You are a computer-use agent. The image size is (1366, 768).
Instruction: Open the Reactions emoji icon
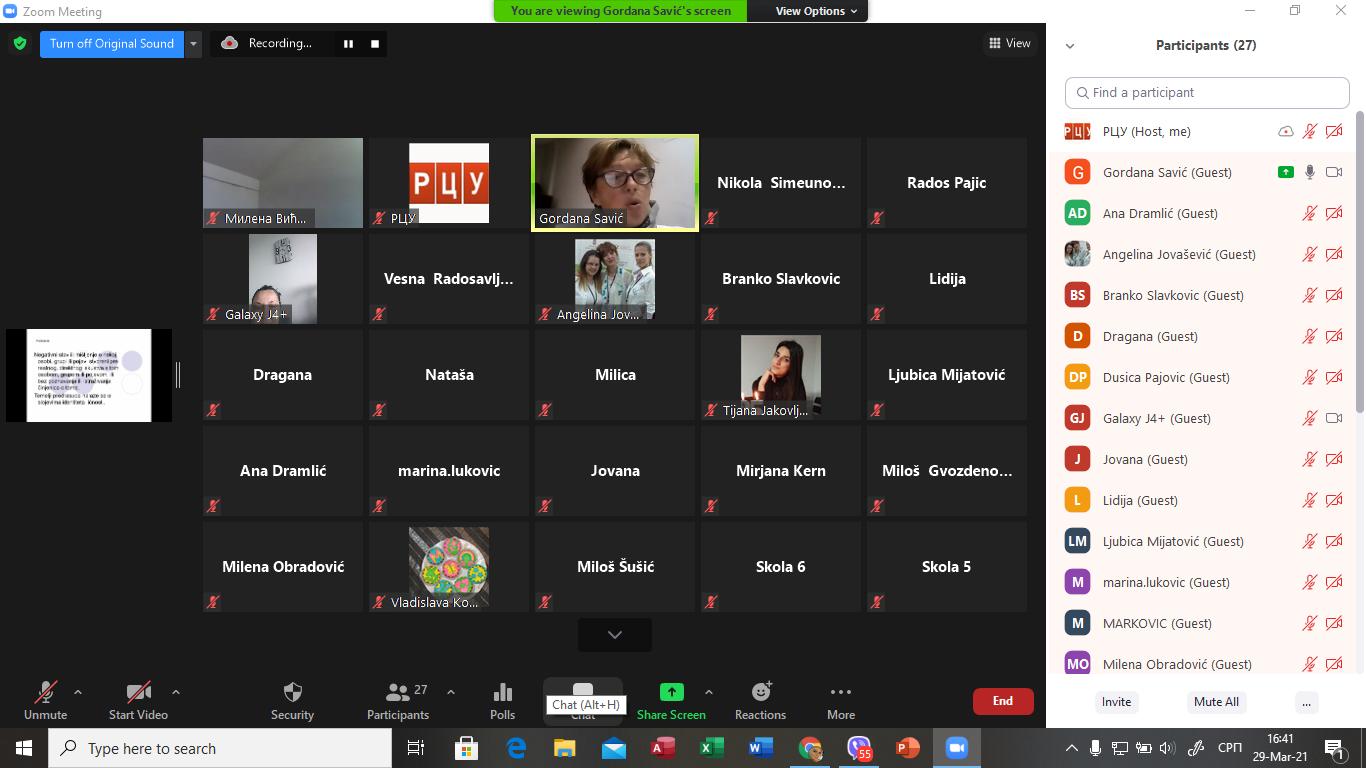[760, 692]
